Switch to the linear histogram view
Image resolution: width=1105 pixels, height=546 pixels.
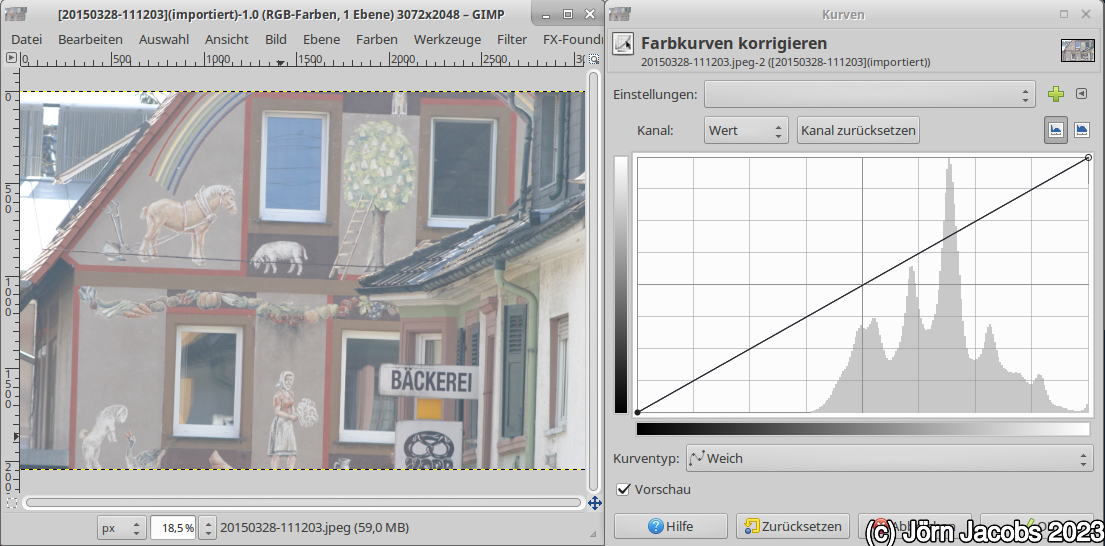click(x=1055, y=130)
